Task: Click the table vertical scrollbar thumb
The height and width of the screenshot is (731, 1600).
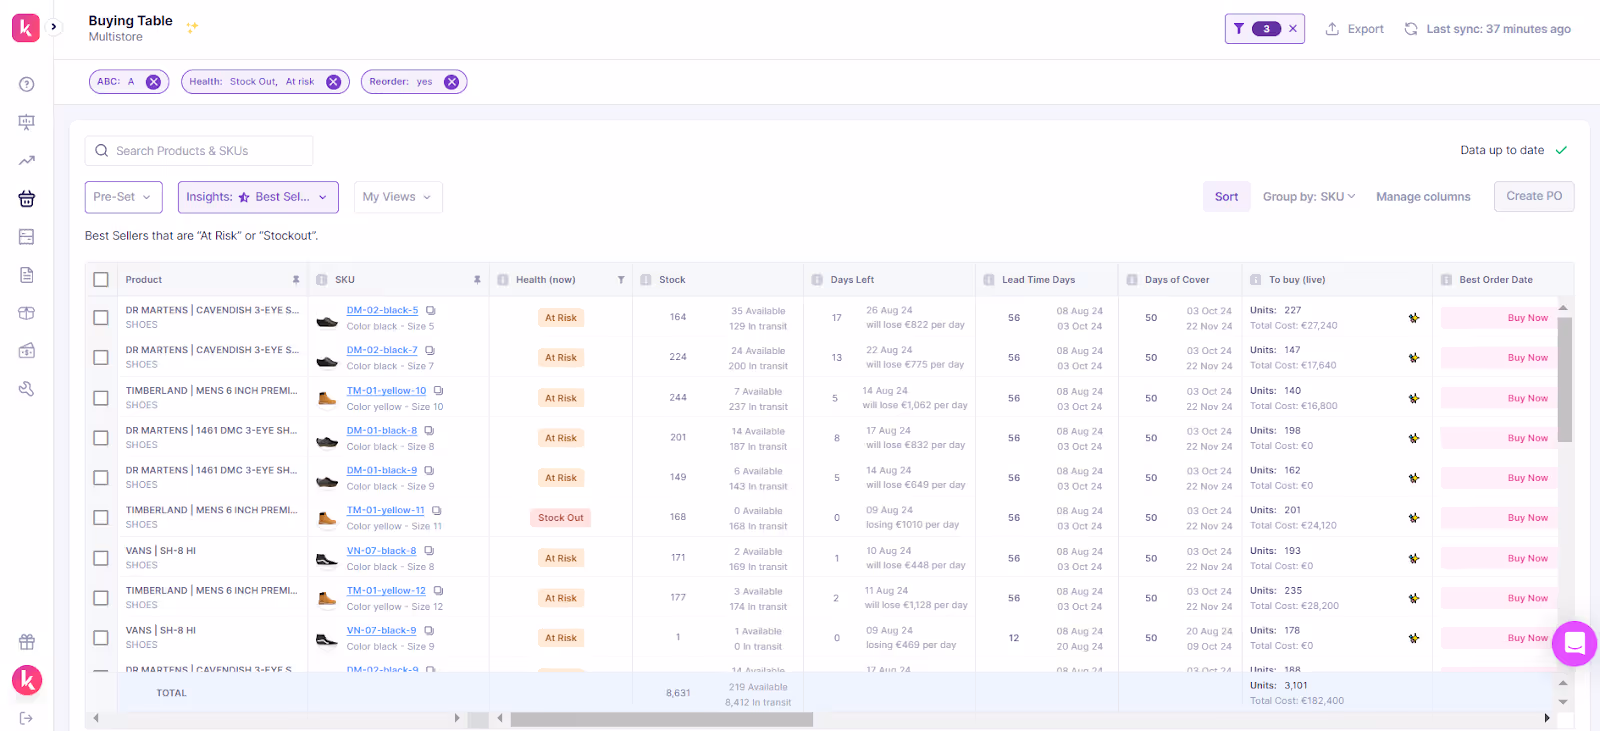Action: point(1565,380)
